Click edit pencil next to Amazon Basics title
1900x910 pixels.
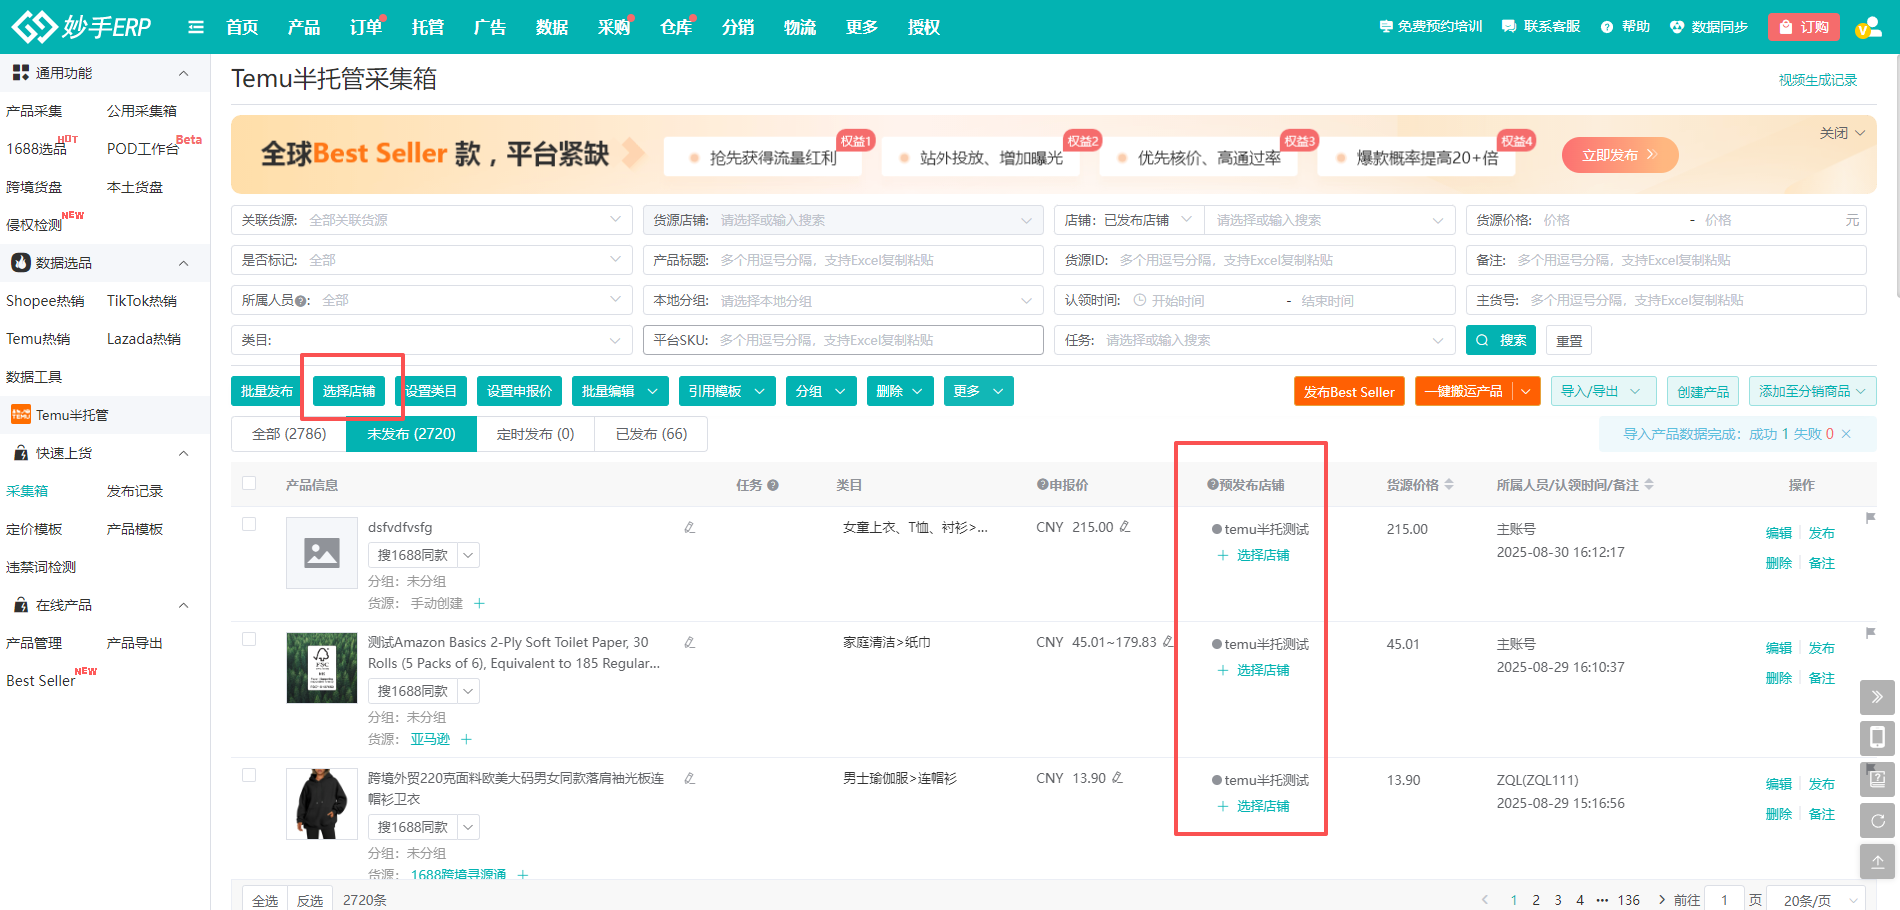point(690,642)
